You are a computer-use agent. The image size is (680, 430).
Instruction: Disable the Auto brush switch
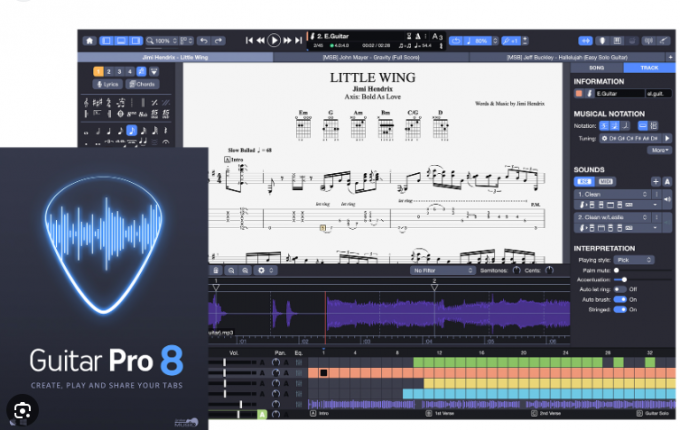tap(621, 299)
